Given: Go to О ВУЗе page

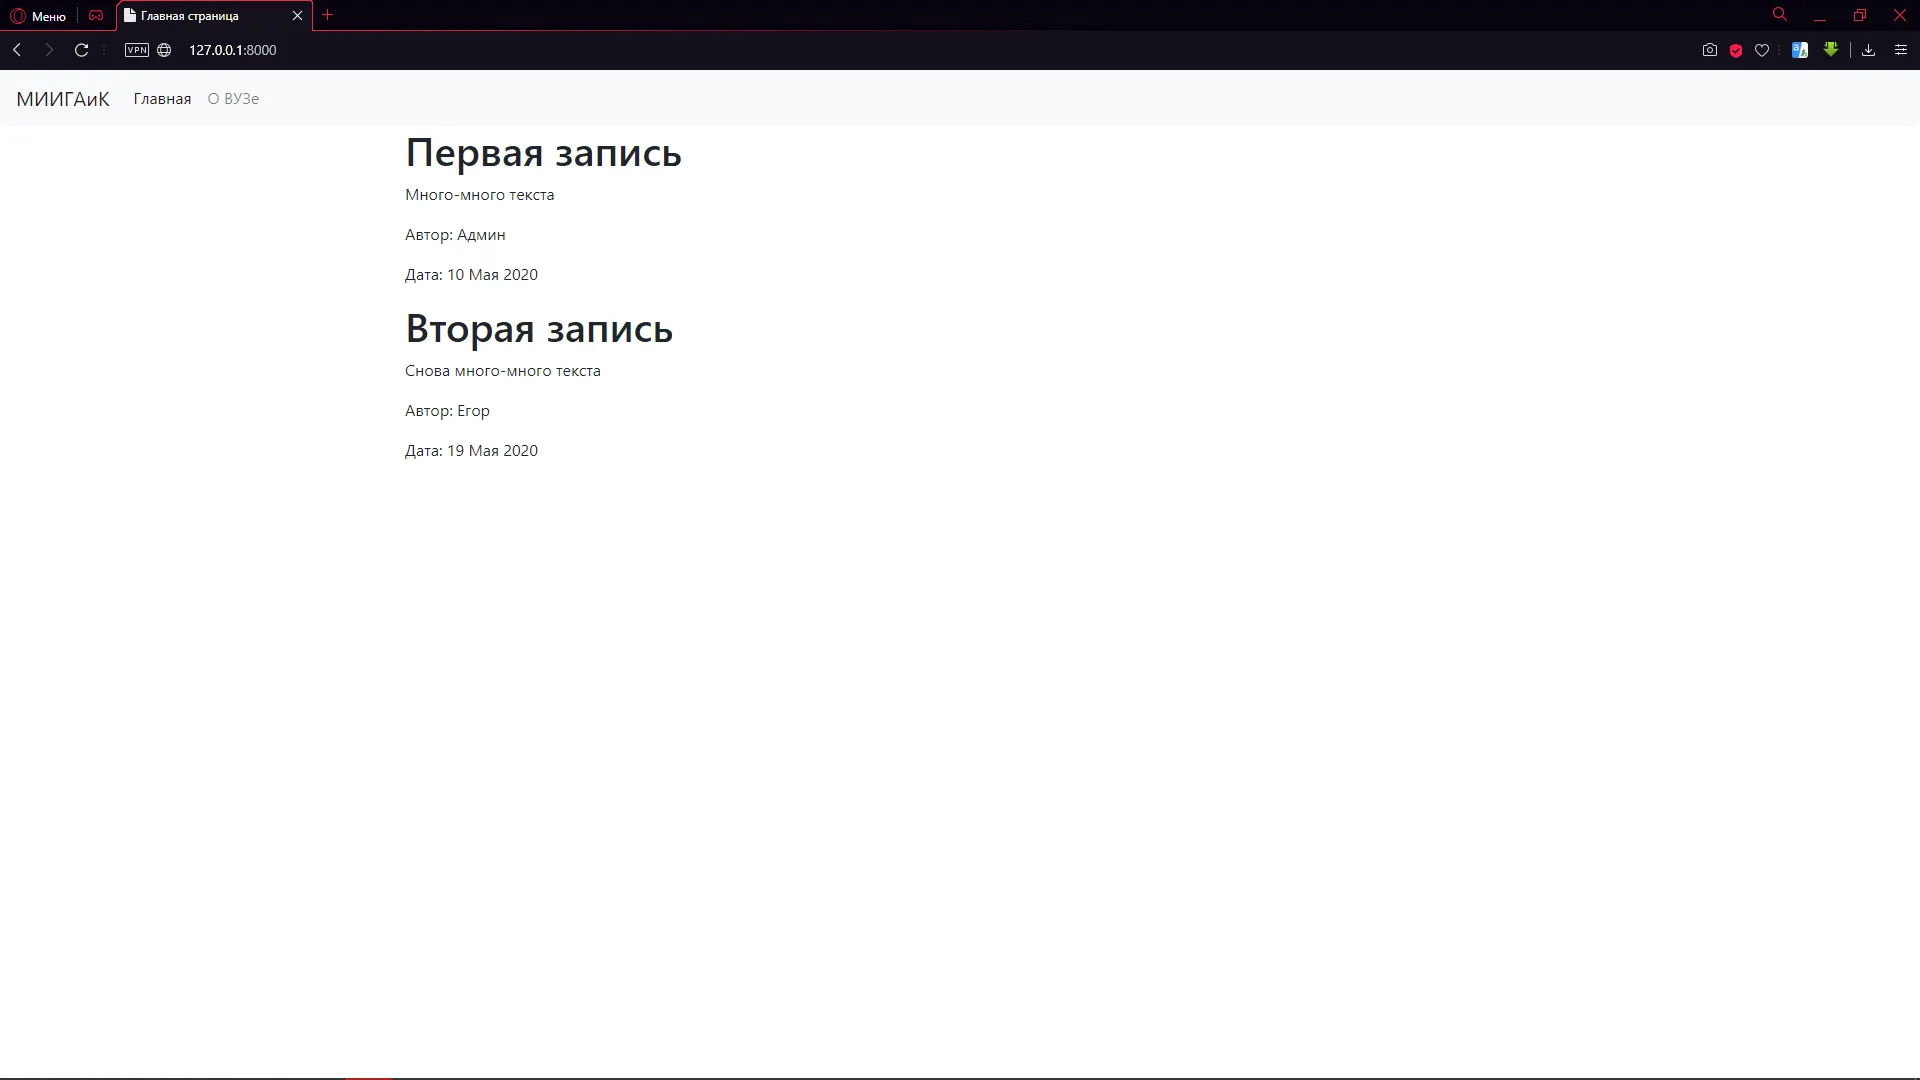Looking at the screenshot, I should point(233,99).
